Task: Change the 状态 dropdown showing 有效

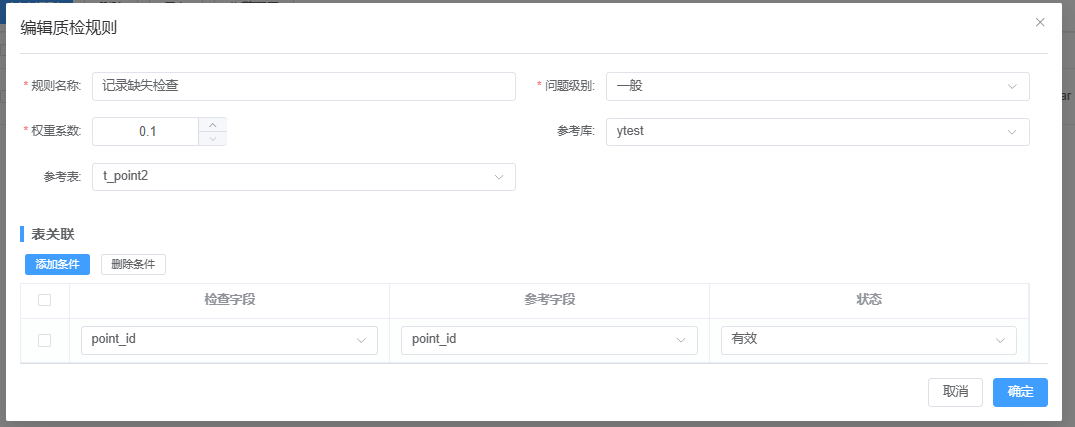Action: coord(868,340)
